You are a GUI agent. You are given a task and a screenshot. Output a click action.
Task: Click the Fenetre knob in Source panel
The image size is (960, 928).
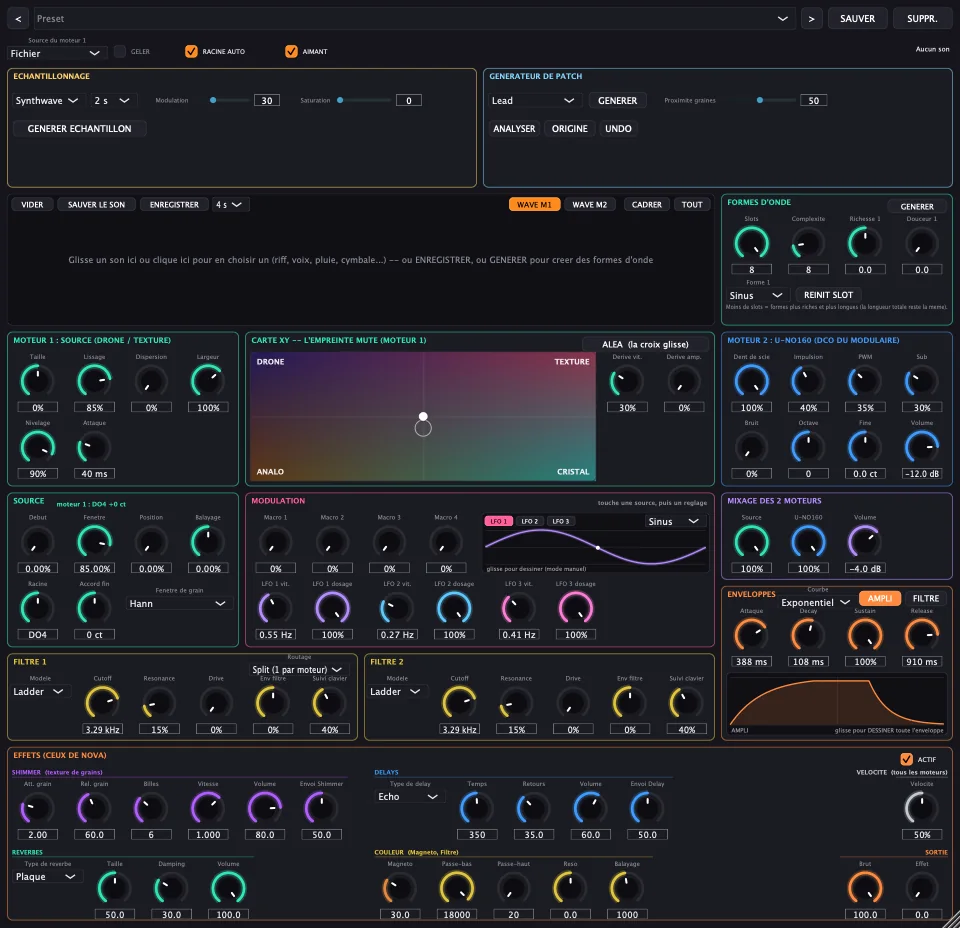(94, 542)
